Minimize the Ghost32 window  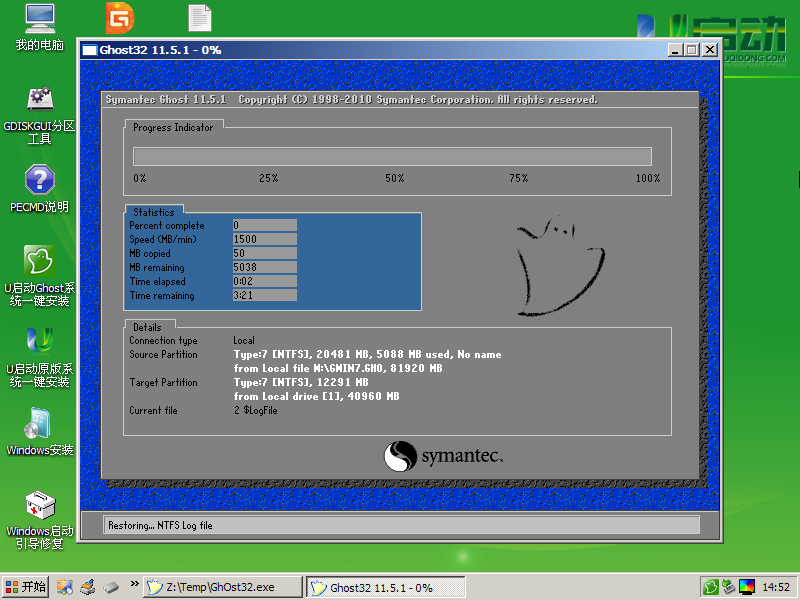[x=676, y=50]
